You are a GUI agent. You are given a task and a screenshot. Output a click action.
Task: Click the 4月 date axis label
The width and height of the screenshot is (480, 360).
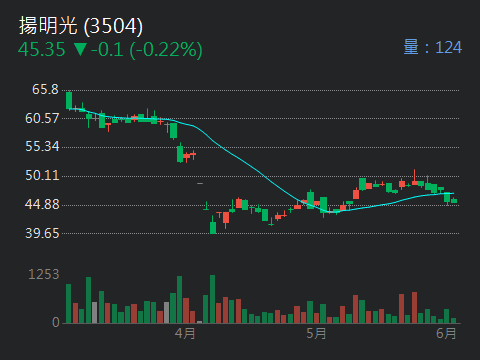click(x=185, y=333)
